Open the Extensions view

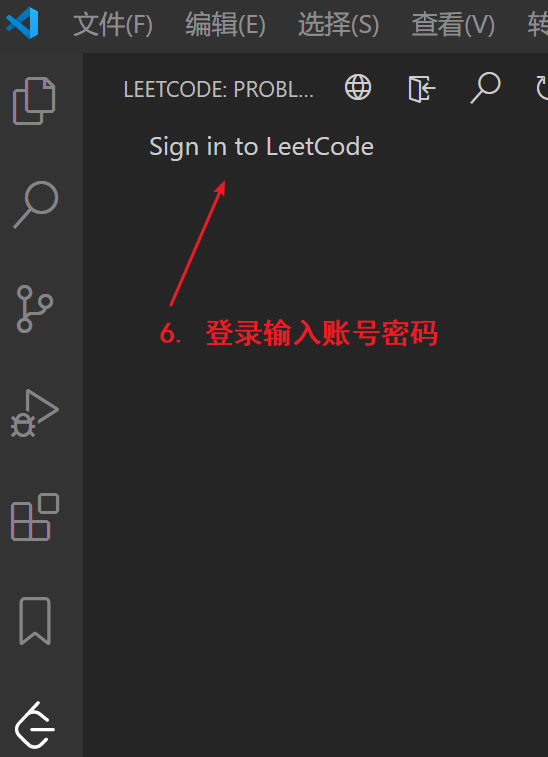click(x=35, y=517)
